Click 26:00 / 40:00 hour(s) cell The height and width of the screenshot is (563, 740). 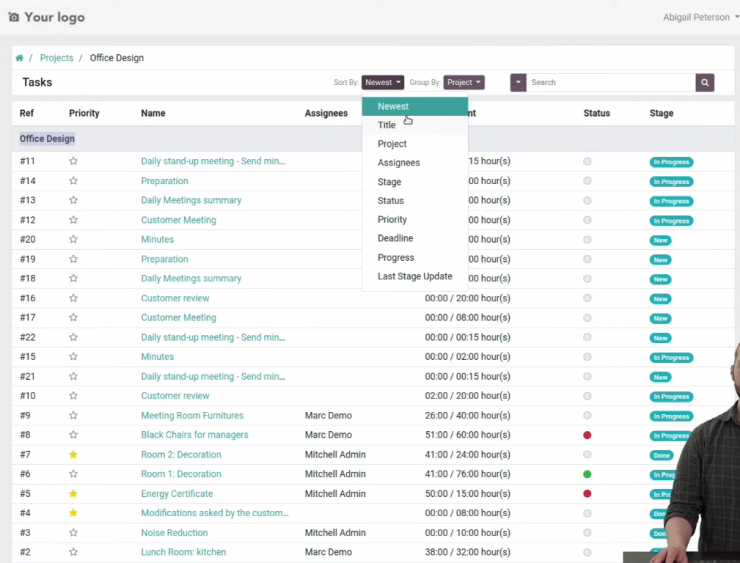click(x=467, y=416)
